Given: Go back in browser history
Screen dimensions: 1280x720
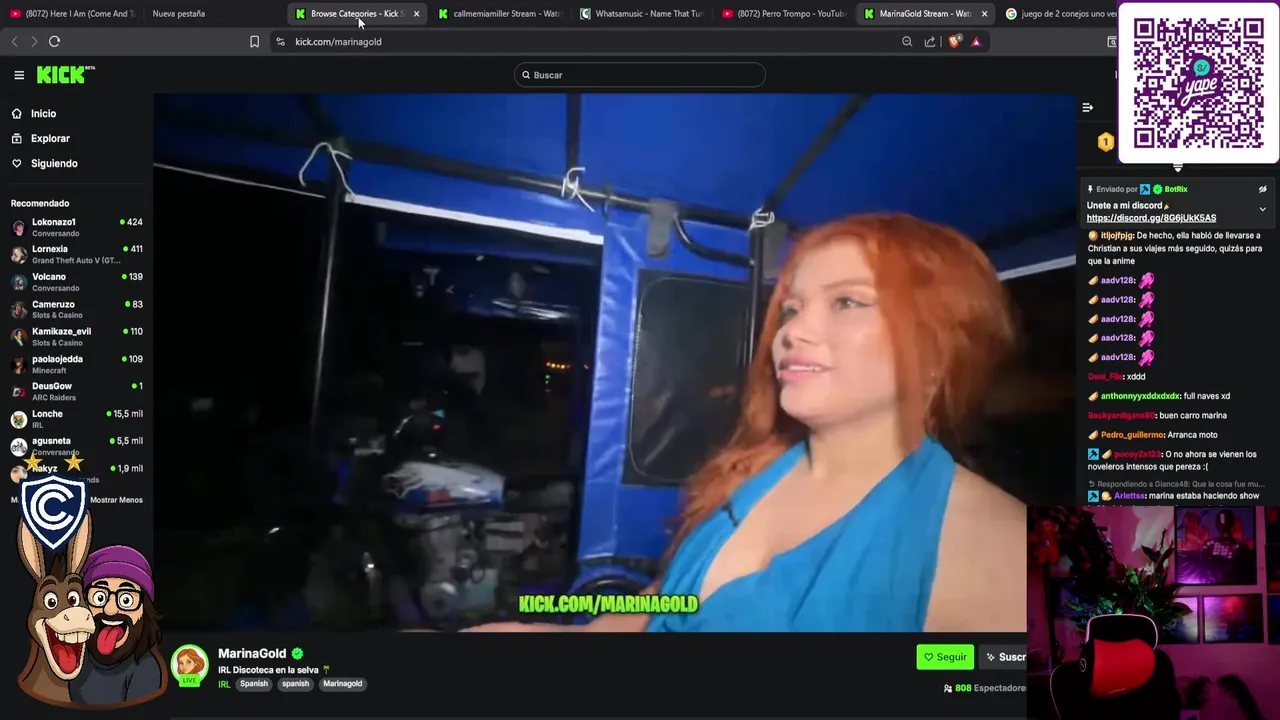Looking at the screenshot, I should (14, 42).
